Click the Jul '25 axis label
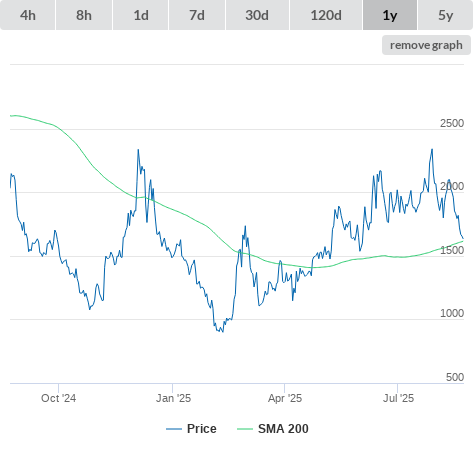This screenshot has height=455, width=474. (x=398, y=398)
